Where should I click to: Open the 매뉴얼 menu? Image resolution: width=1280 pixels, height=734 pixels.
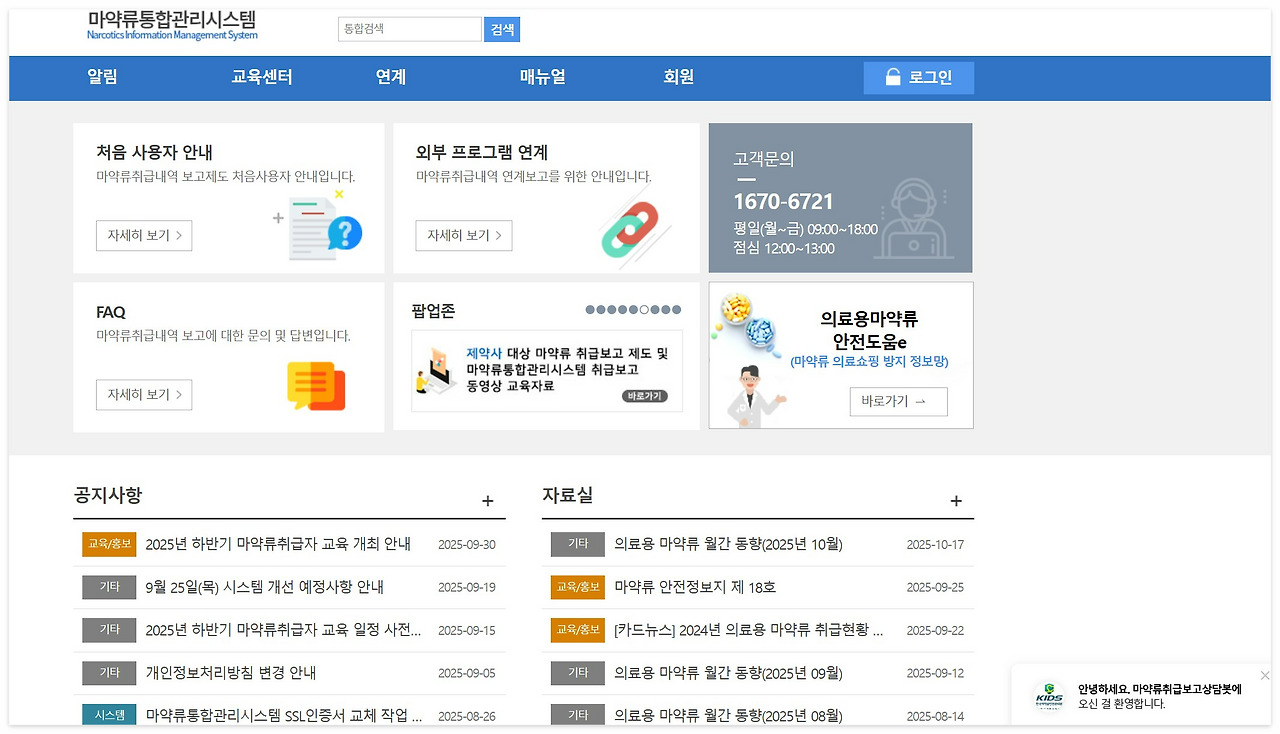tap(543, 77)
